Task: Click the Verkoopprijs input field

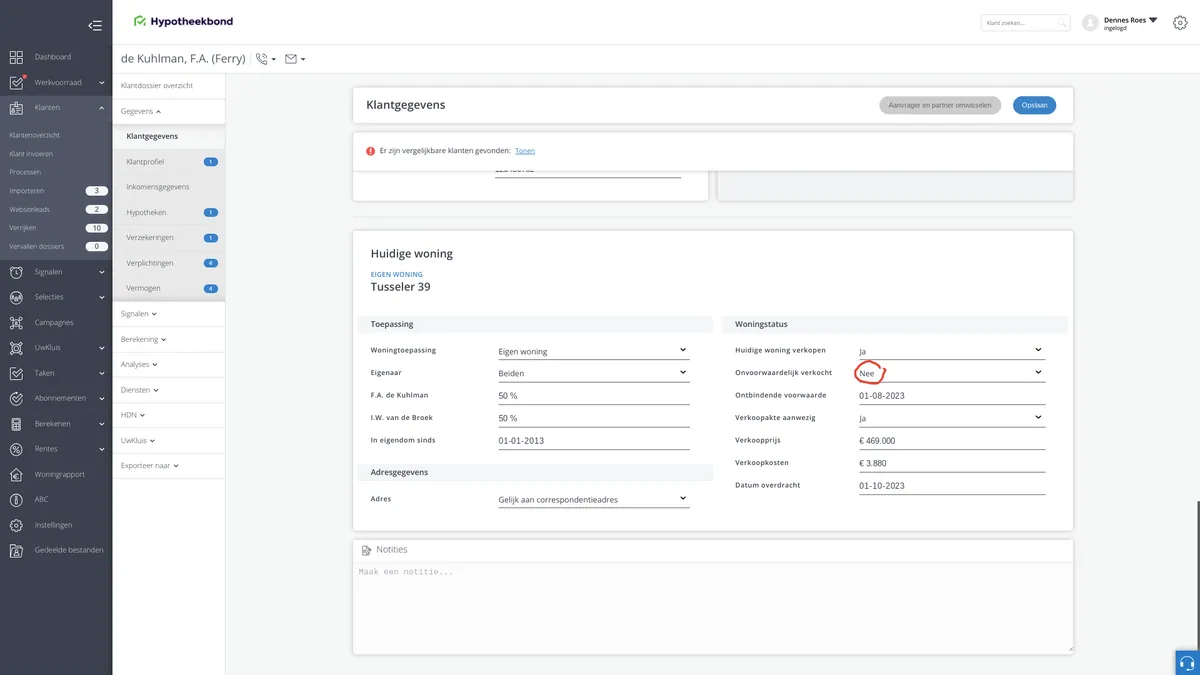Action: click(951, 441)
